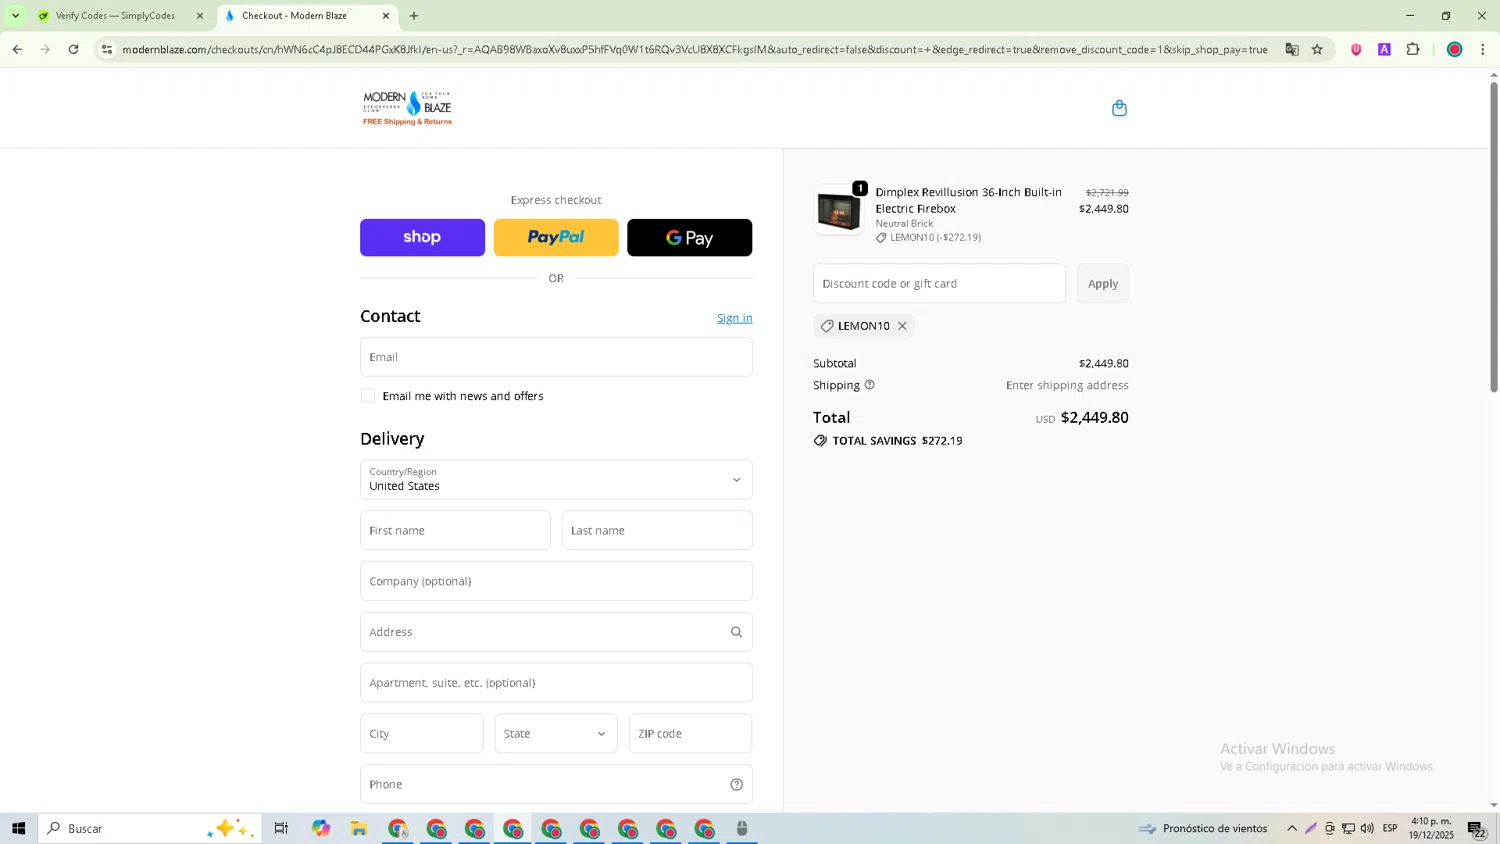This screenshot has height=844, width=1500.
Task: Pay with Shop Pay button
Action: pyautogui.click(x=422, y=238)
